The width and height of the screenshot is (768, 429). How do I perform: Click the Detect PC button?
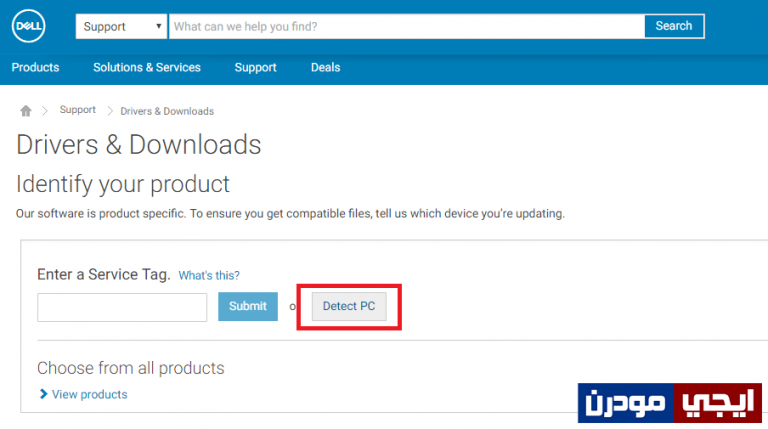349,307
